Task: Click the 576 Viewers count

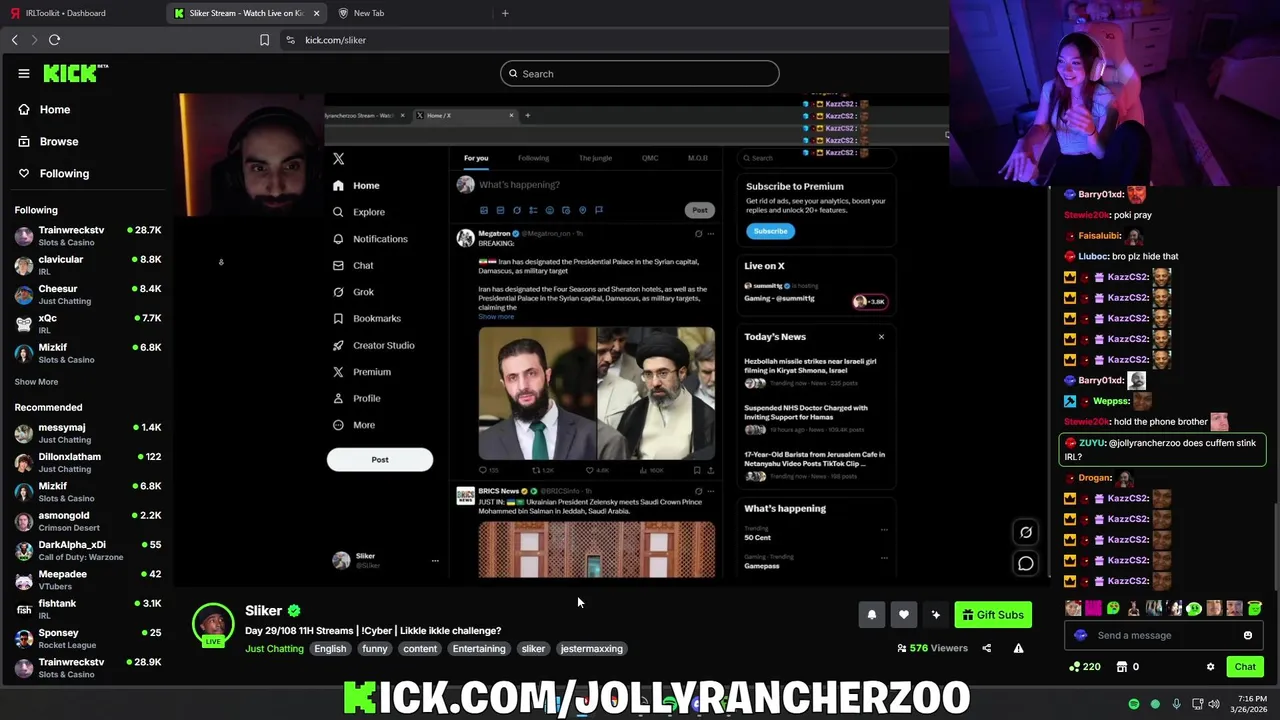Action: point(933,648)
